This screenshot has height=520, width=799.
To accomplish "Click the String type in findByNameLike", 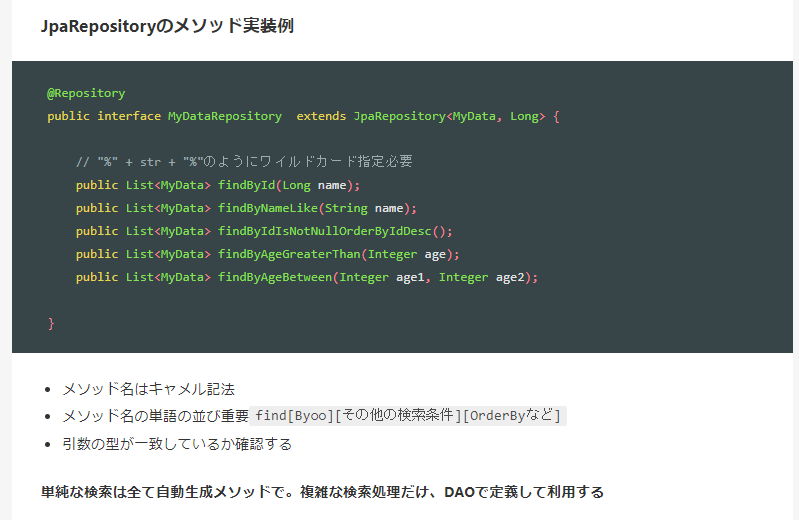I will [346, 208].
